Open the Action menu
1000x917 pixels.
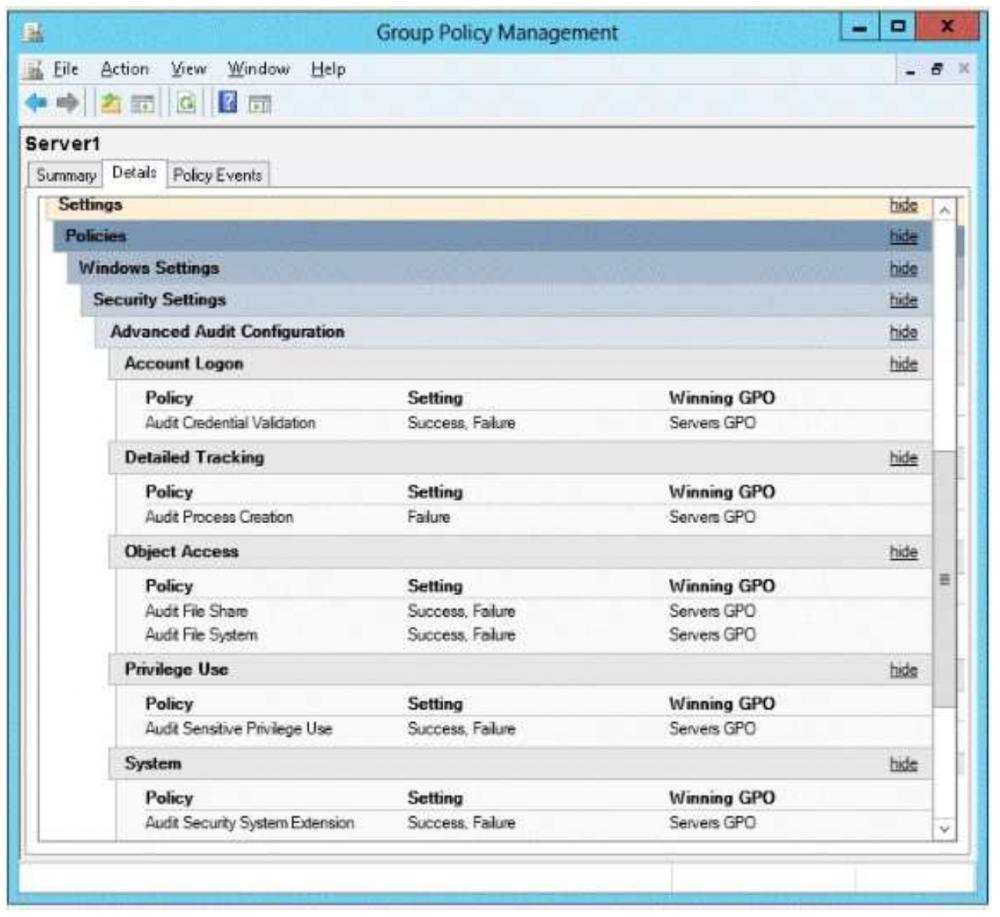pyautogui.click(x=124, y=69)
